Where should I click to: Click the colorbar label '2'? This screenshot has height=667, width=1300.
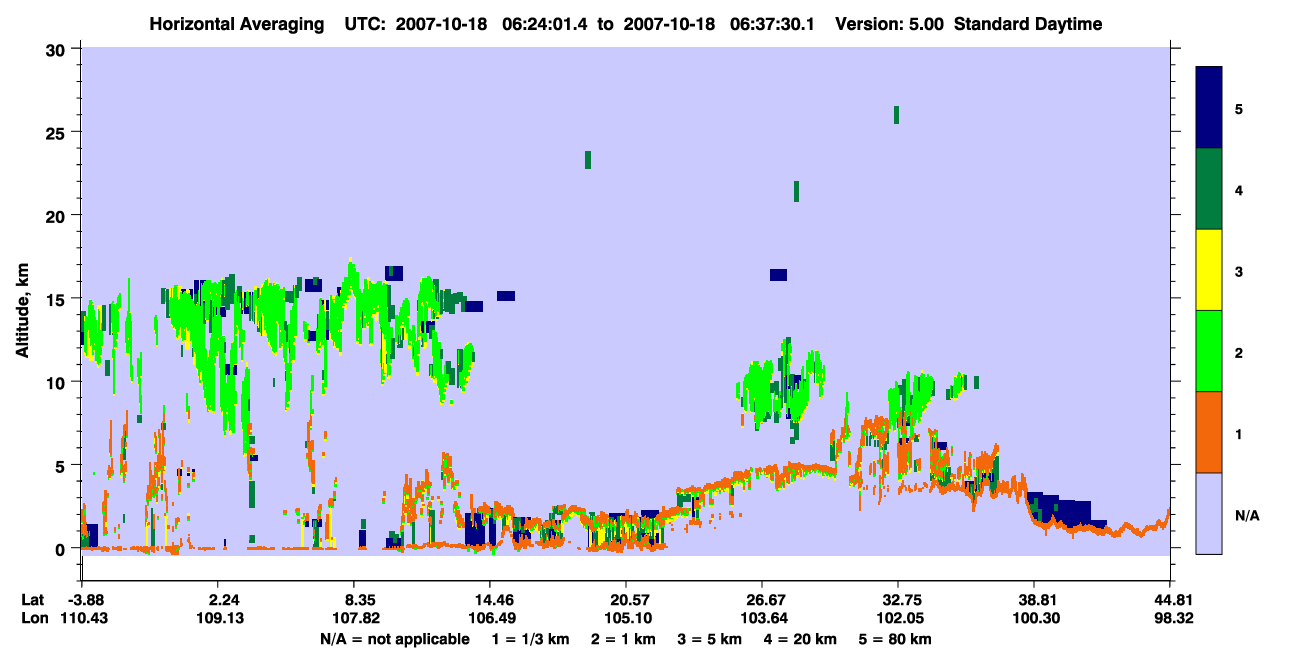[x=1239, y=352]
